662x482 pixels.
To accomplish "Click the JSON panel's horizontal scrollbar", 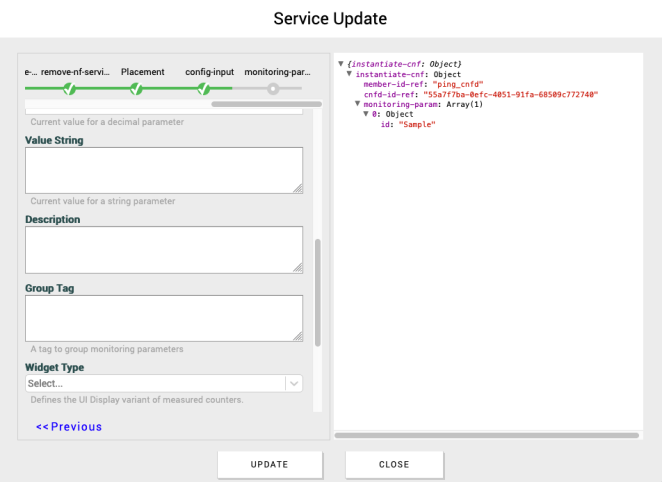I will (x=486, y=435).
